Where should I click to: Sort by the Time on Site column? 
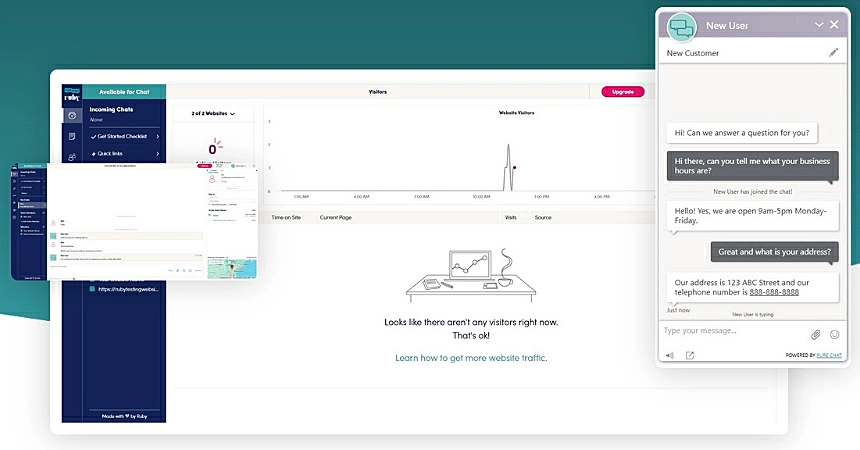click(286, 217)
